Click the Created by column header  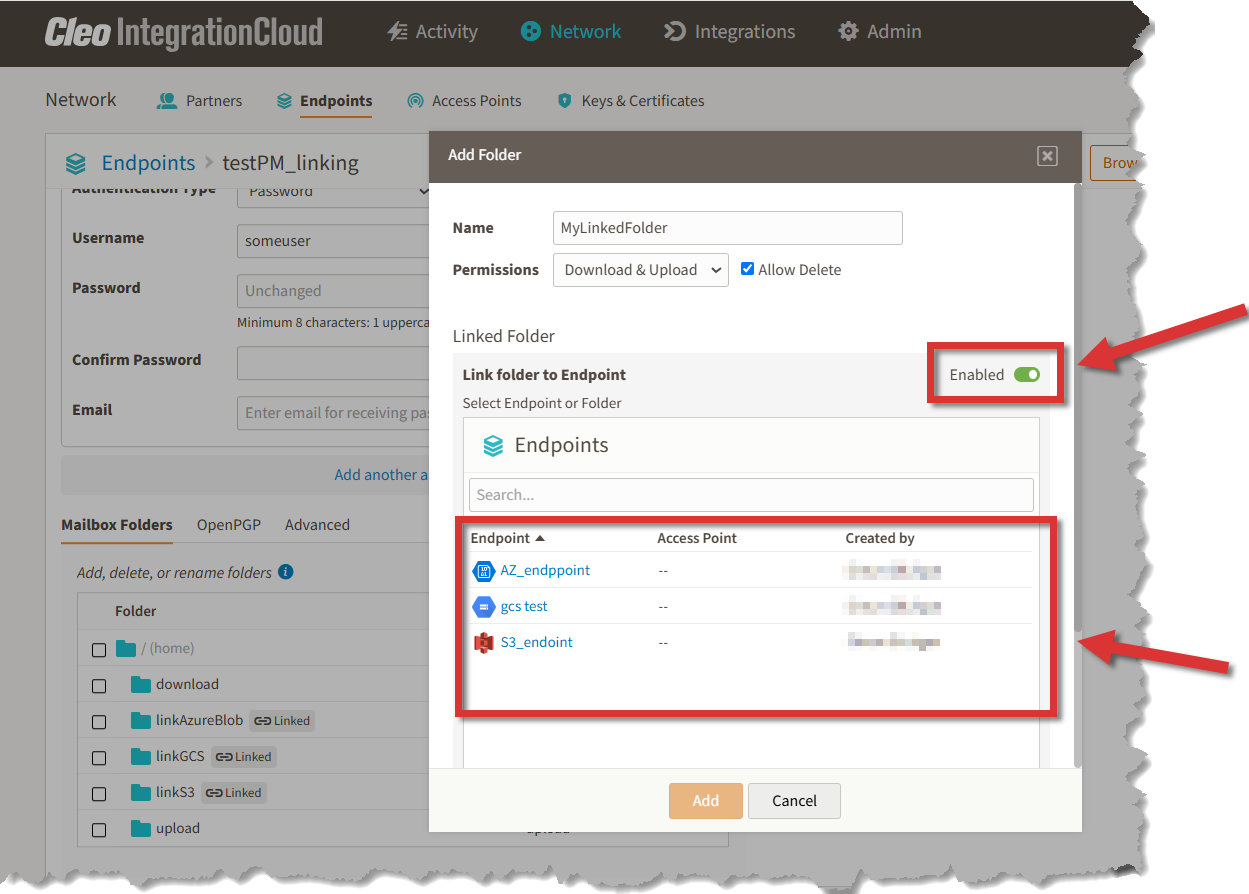tap(880, 538)
